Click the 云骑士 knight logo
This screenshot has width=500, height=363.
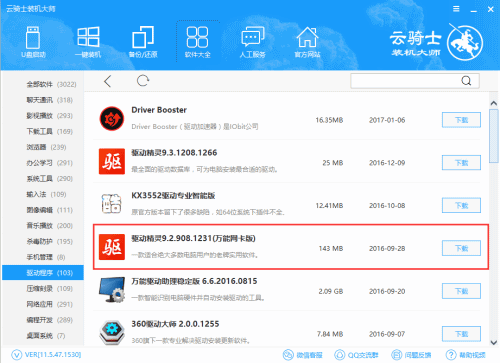click(465, 43)
